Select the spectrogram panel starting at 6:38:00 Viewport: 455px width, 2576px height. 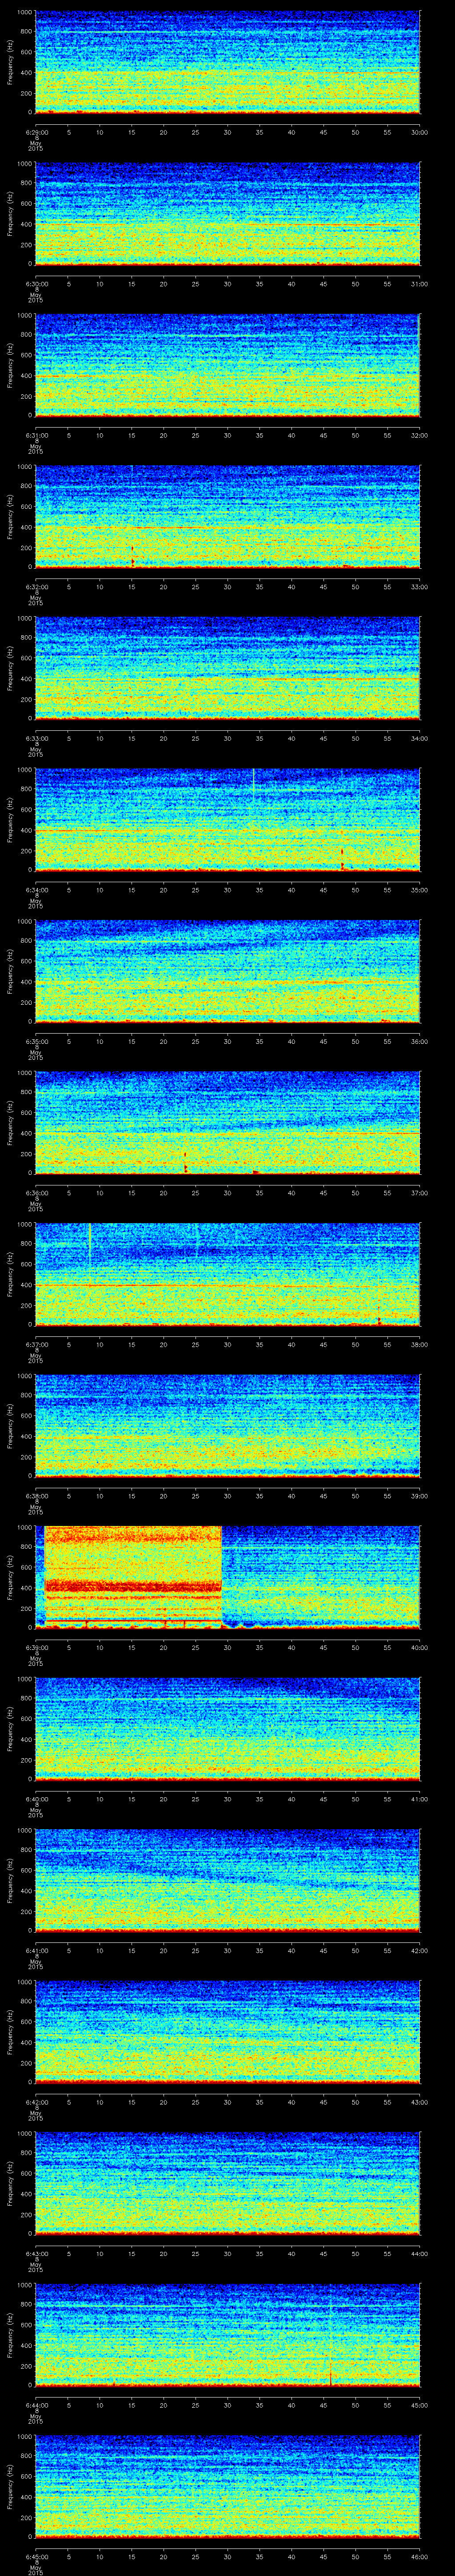click(x=227, y=1426)
